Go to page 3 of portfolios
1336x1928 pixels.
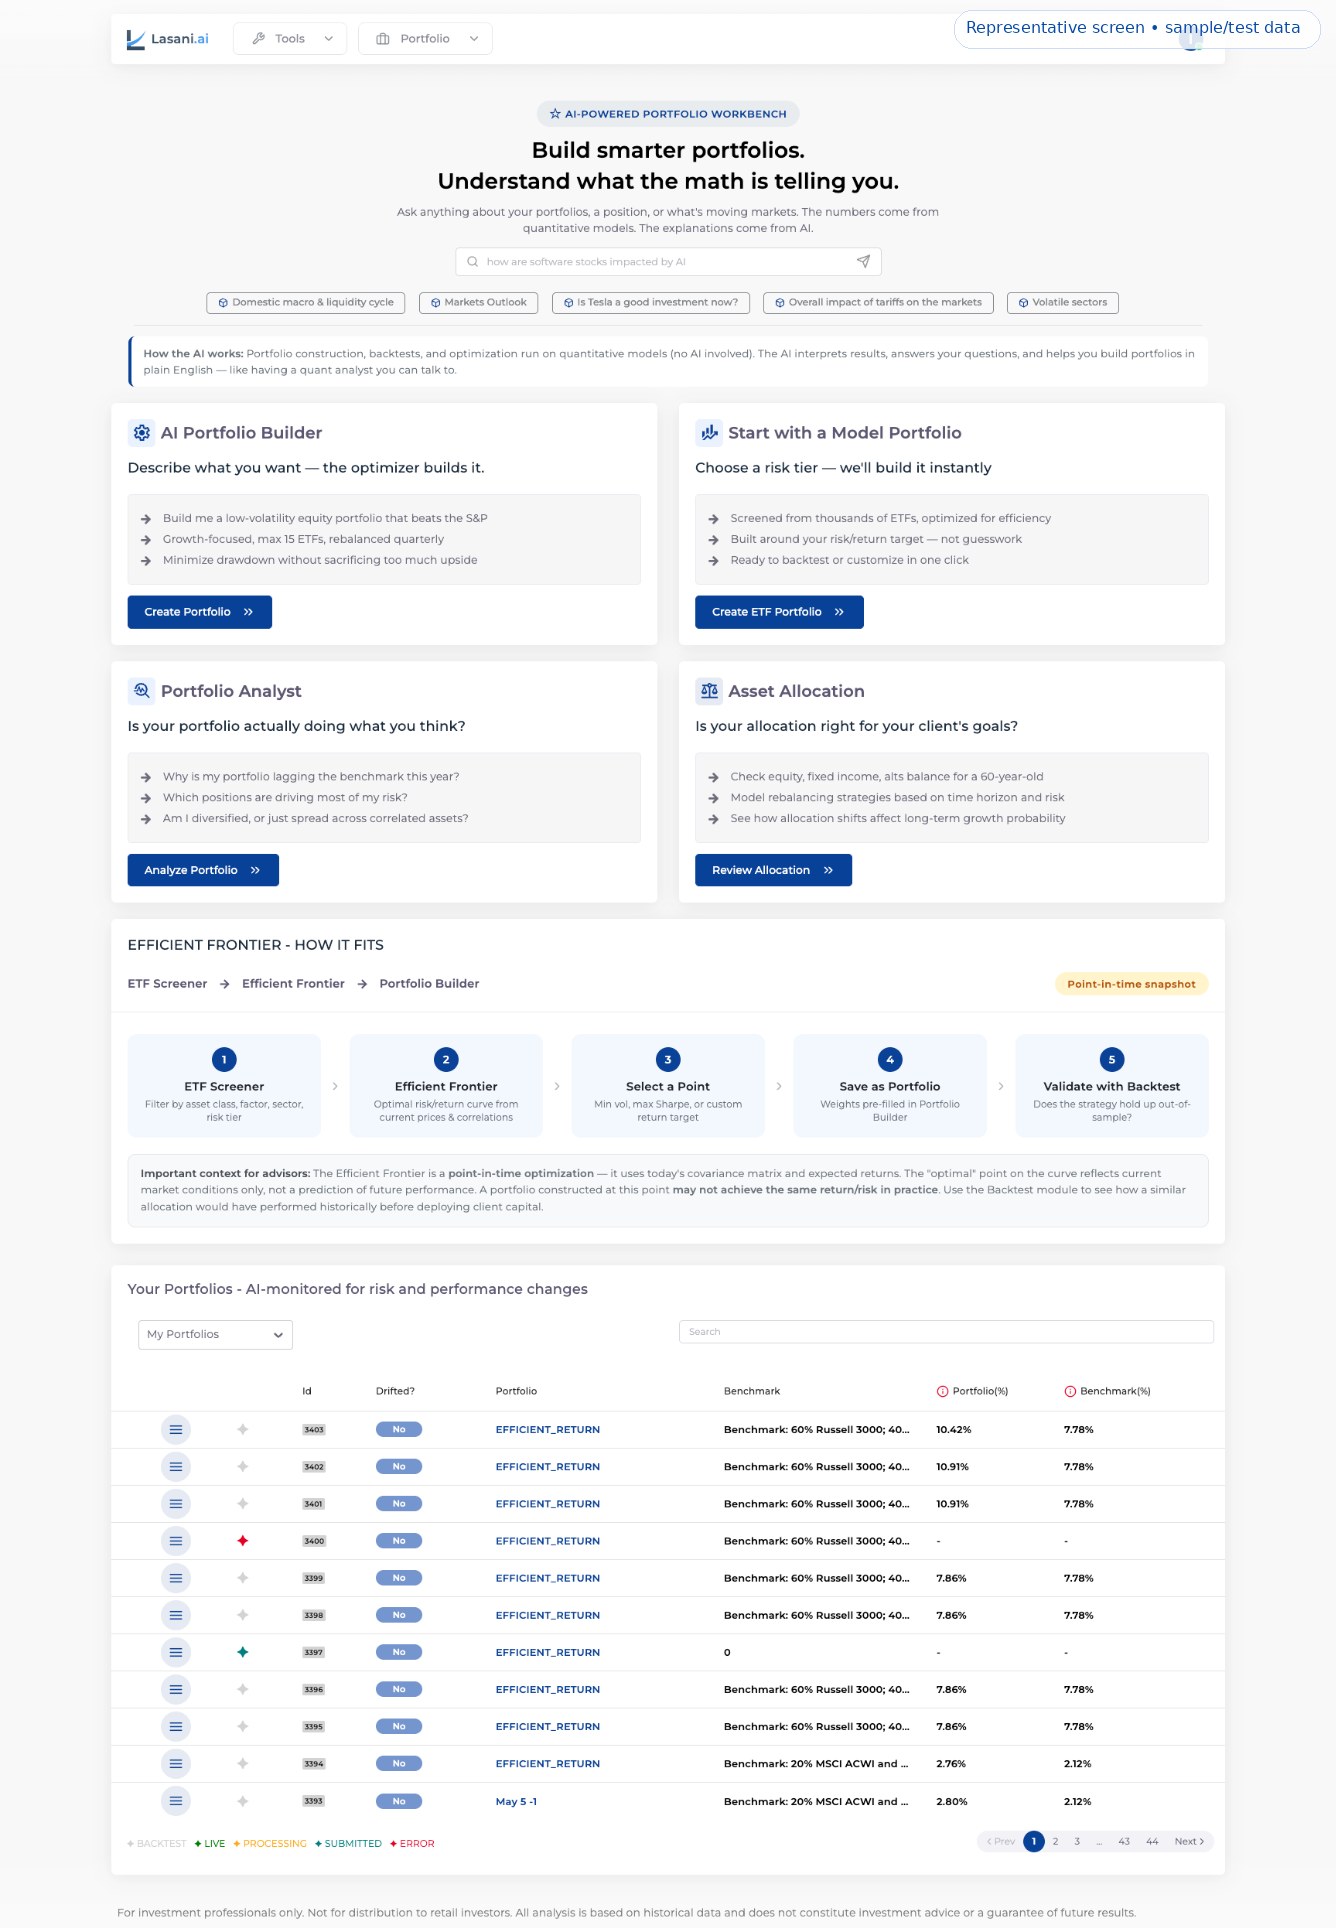pos(1077,1841)
